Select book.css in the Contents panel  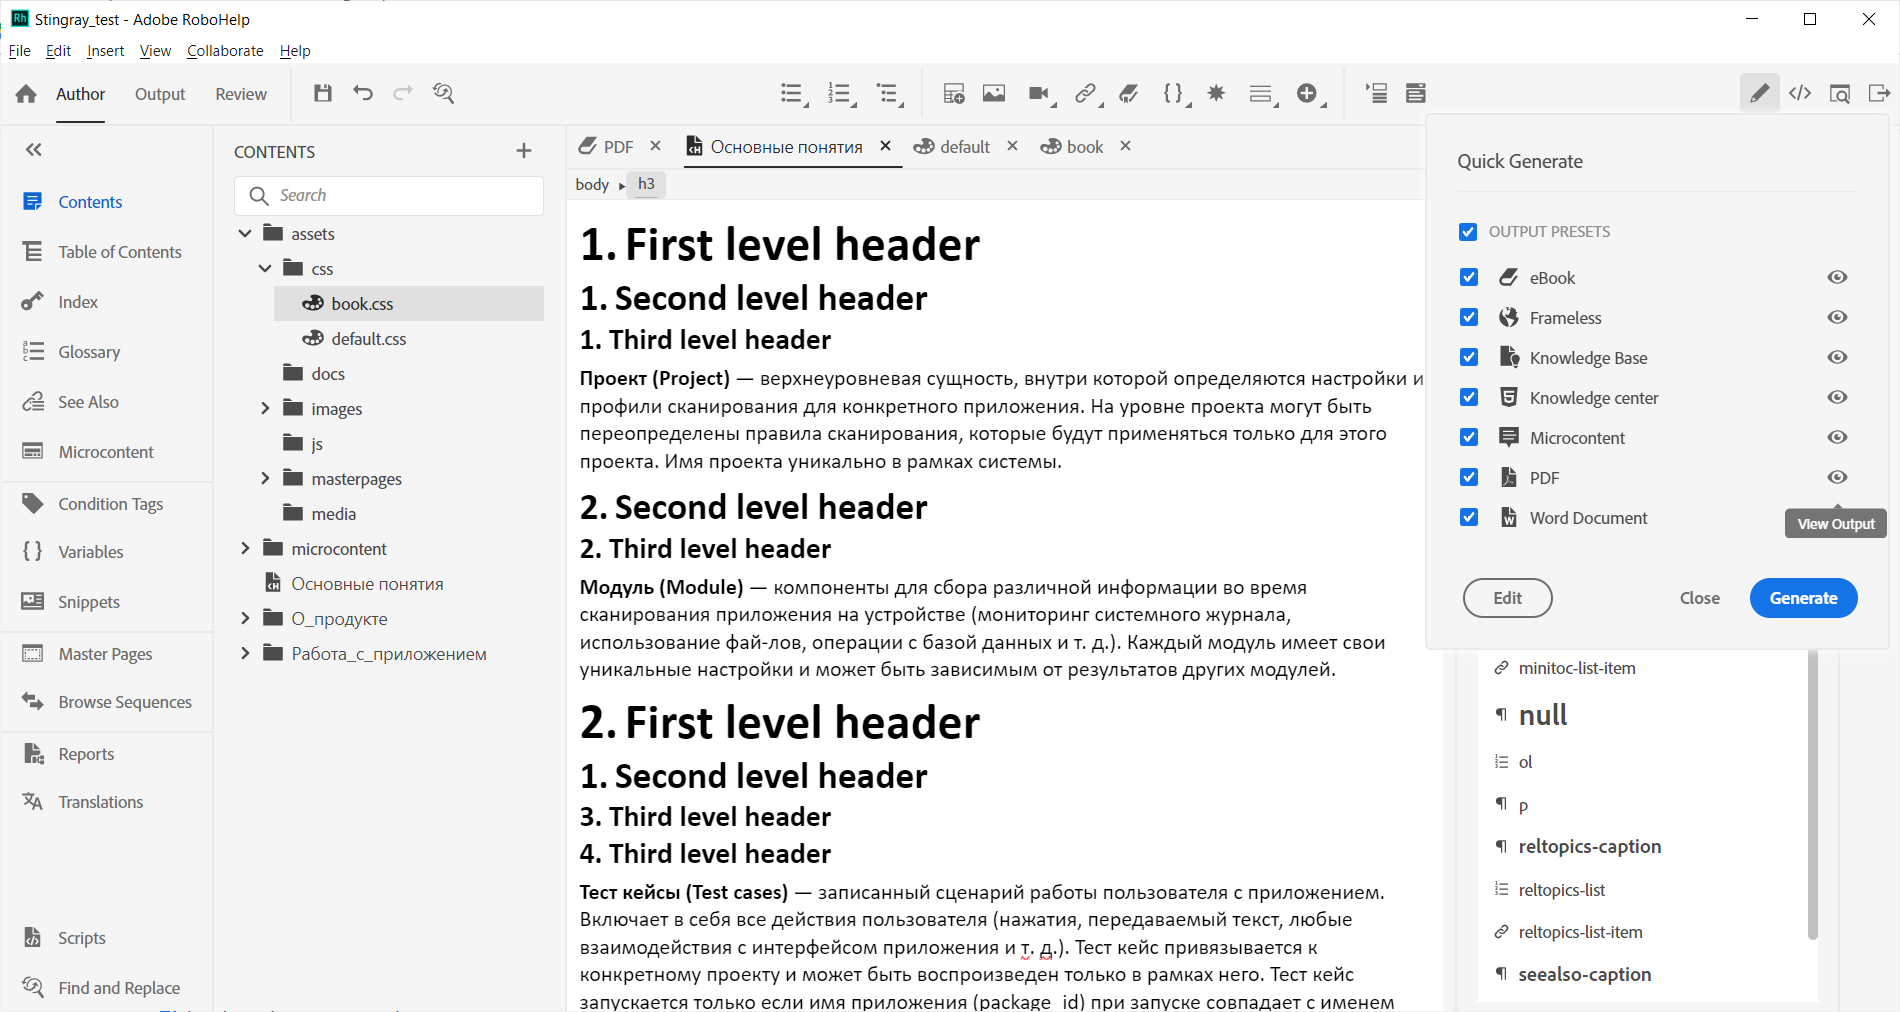coord(363,303)
